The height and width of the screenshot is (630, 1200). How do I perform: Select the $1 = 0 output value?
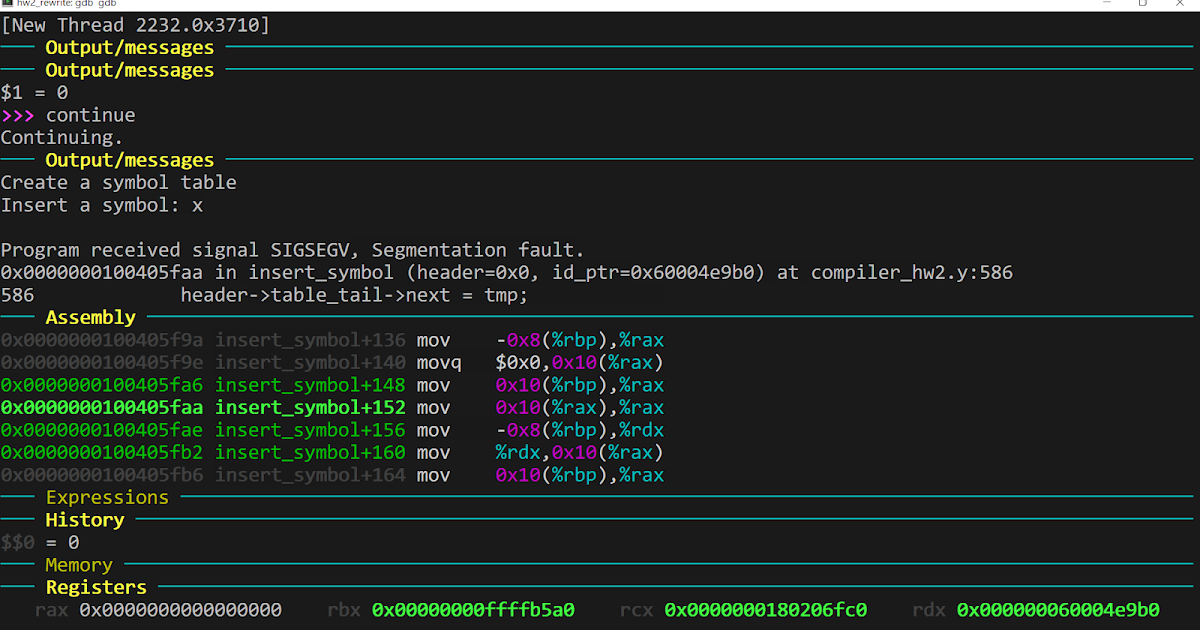click(x=32, y=91)
